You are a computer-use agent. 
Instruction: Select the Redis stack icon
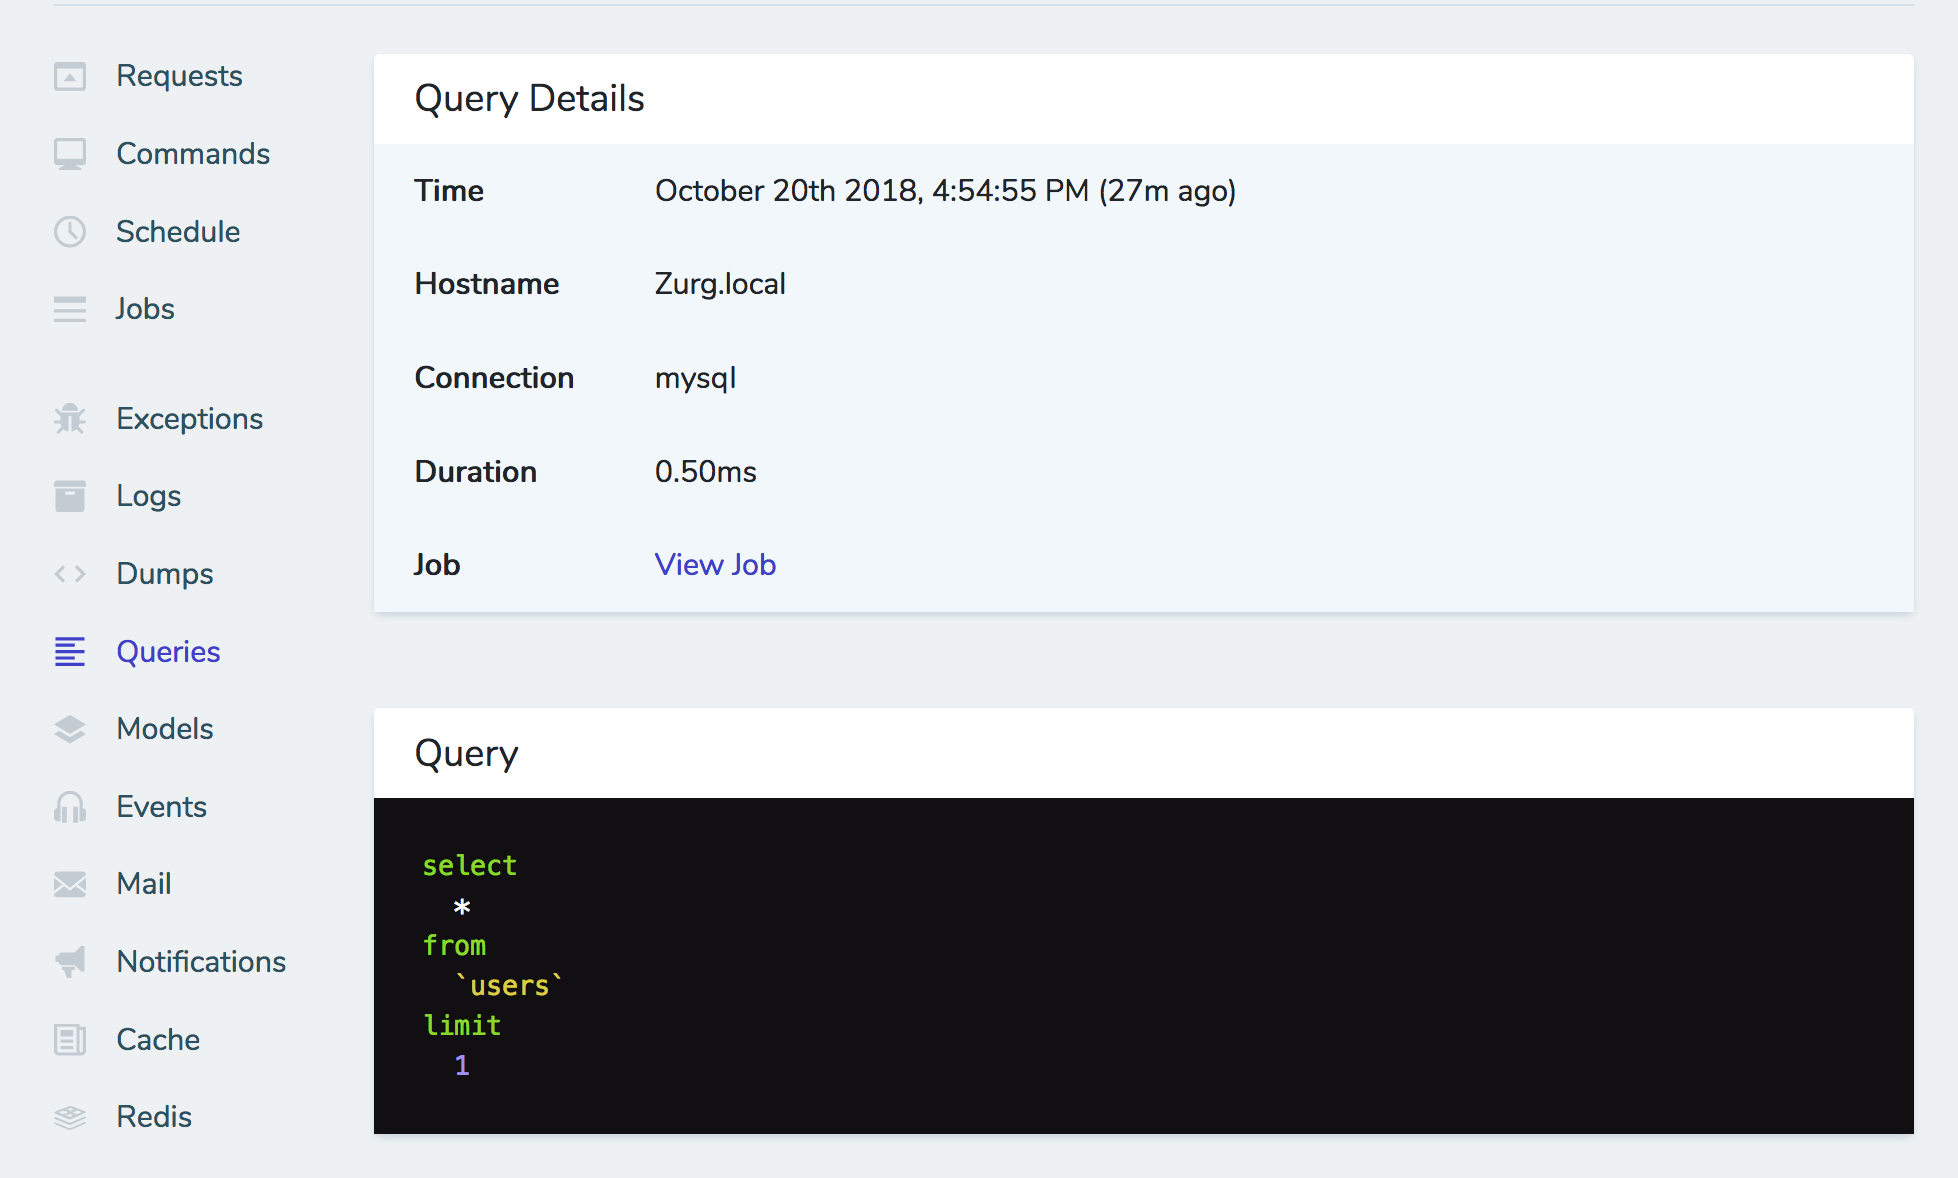70,1116
